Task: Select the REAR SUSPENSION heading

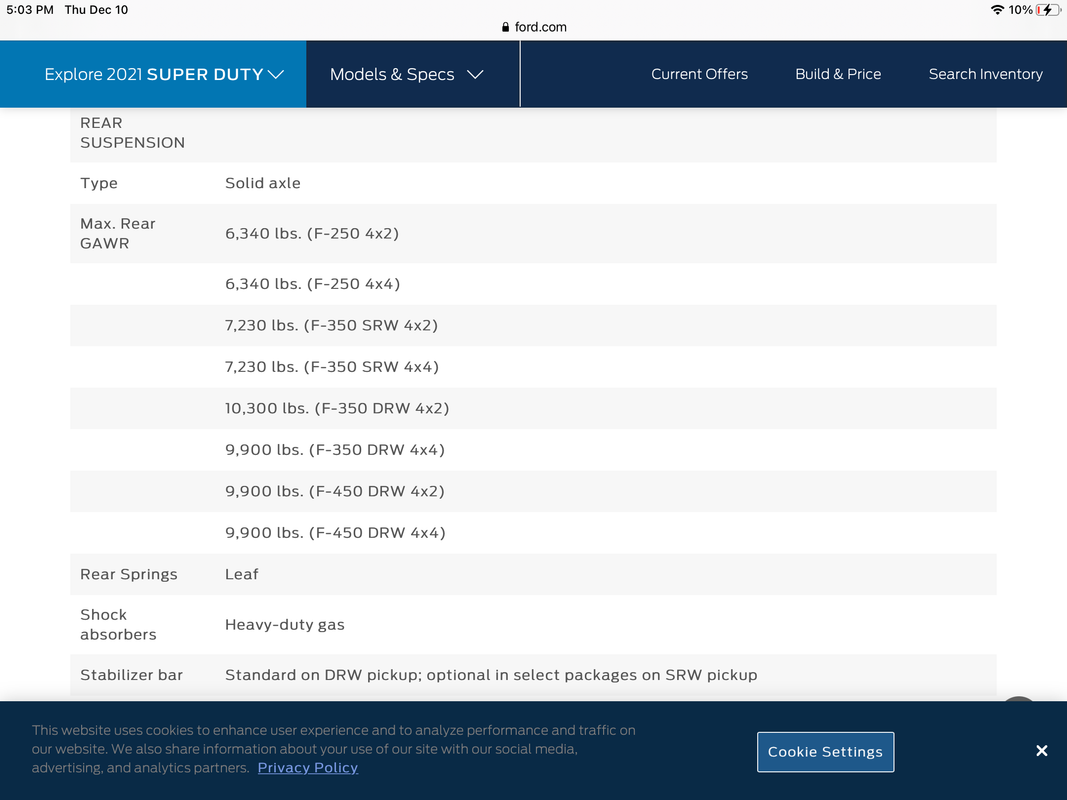Action: [x=132, y=133]
